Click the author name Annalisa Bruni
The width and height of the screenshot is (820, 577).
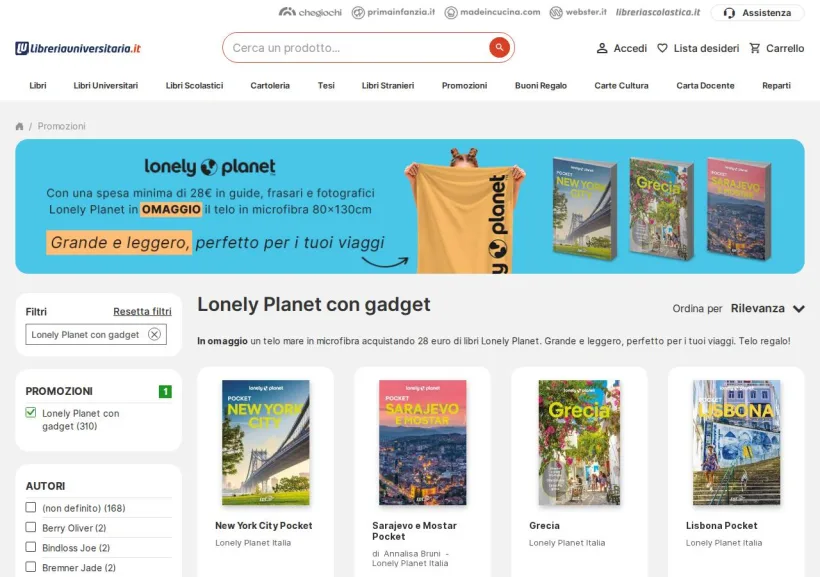coord(412,553)
